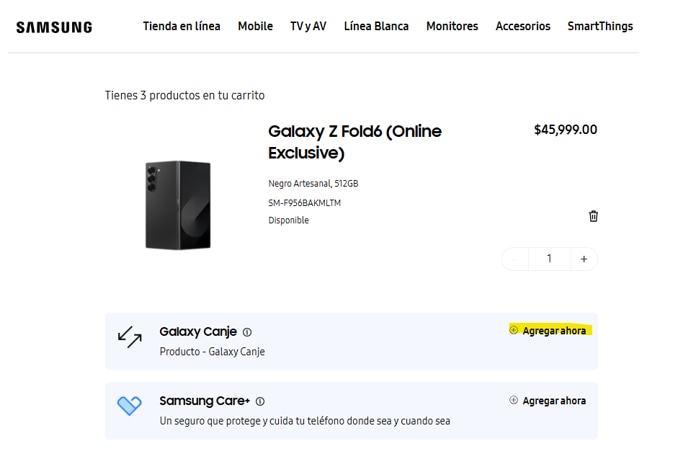Open the Monitores menu
Viewport: 682px width, 463px height.
point(452,27)
